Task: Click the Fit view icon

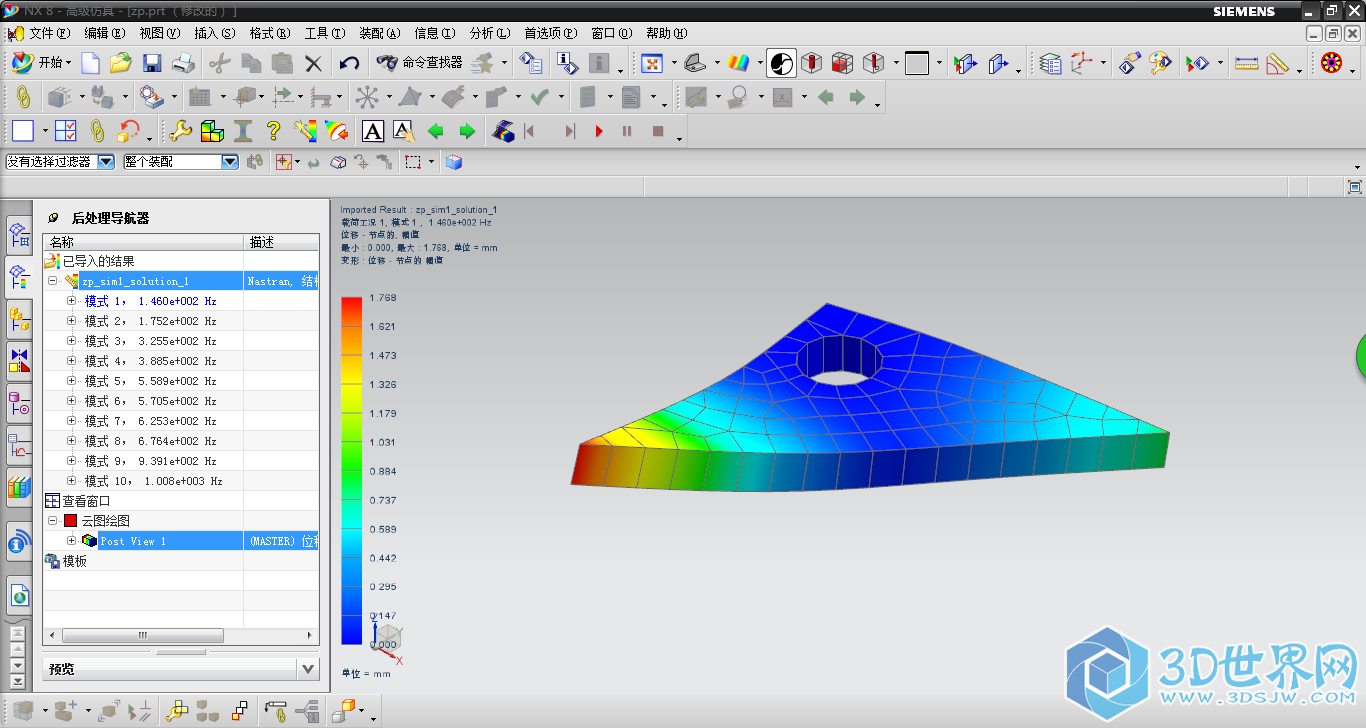Action: (x=651, y=63)
